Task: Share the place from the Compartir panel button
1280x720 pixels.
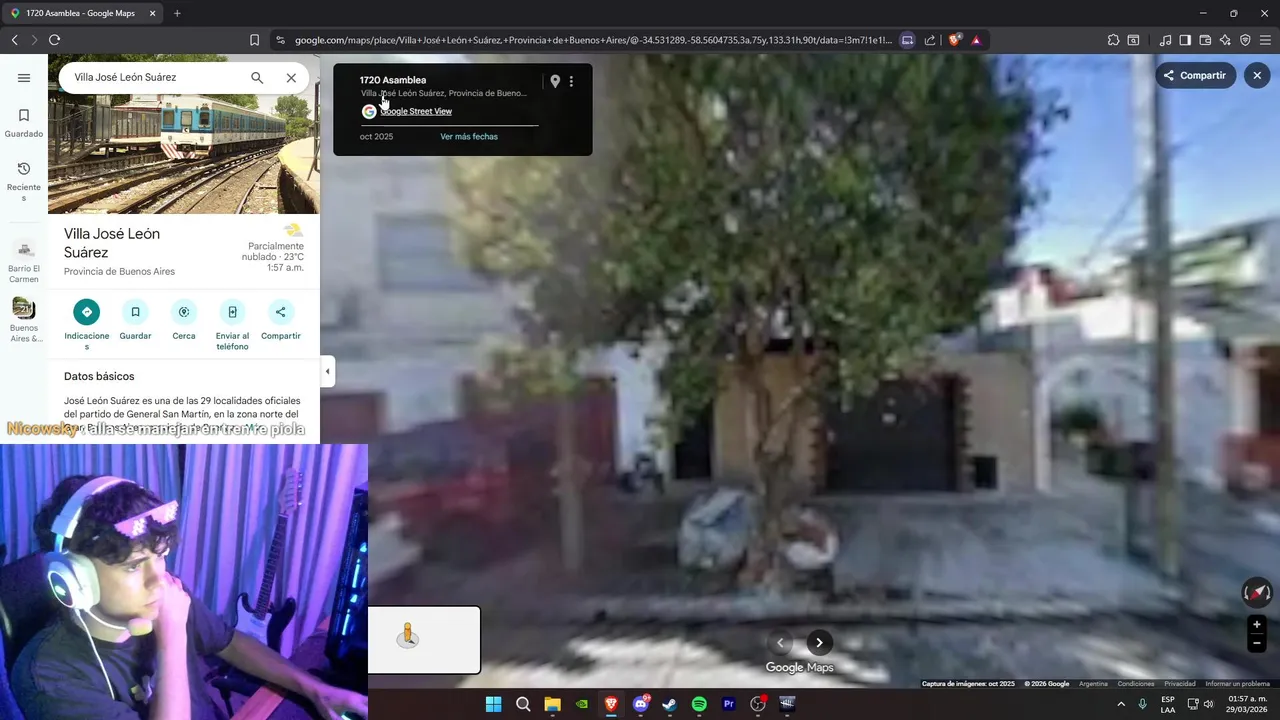Action: [x=281, y=321]
